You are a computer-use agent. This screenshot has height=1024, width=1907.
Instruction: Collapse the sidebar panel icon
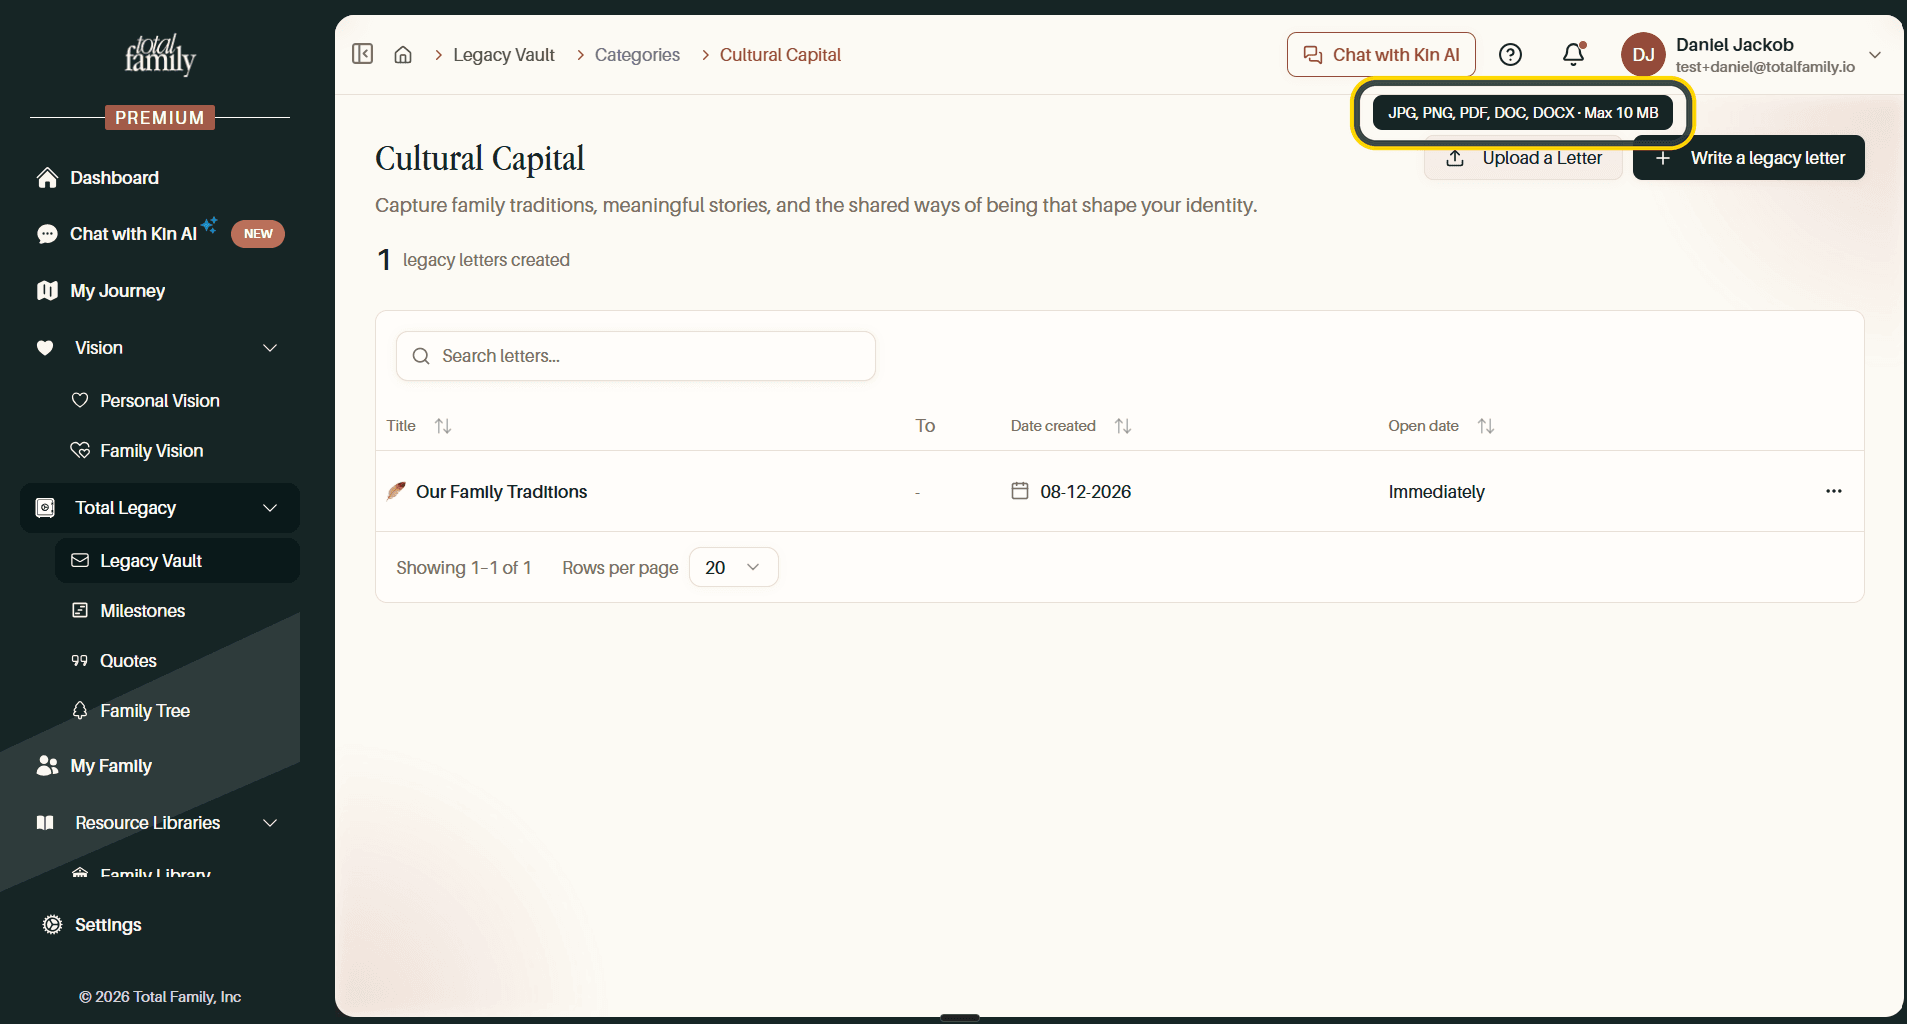pyautogui.click(x=362, y=54)
